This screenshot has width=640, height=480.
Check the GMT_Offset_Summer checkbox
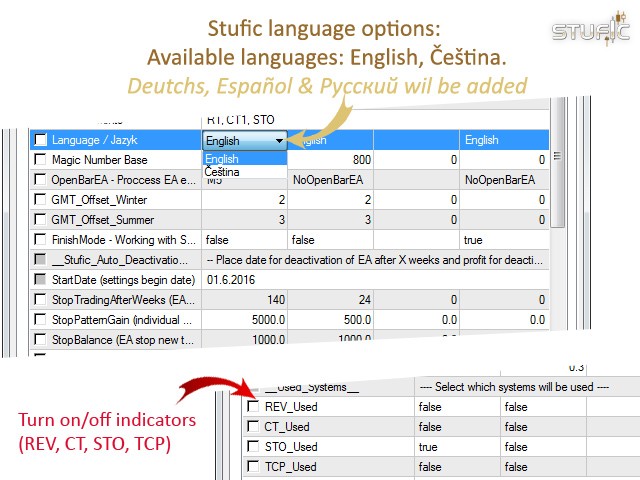click(x=40, y=220)
